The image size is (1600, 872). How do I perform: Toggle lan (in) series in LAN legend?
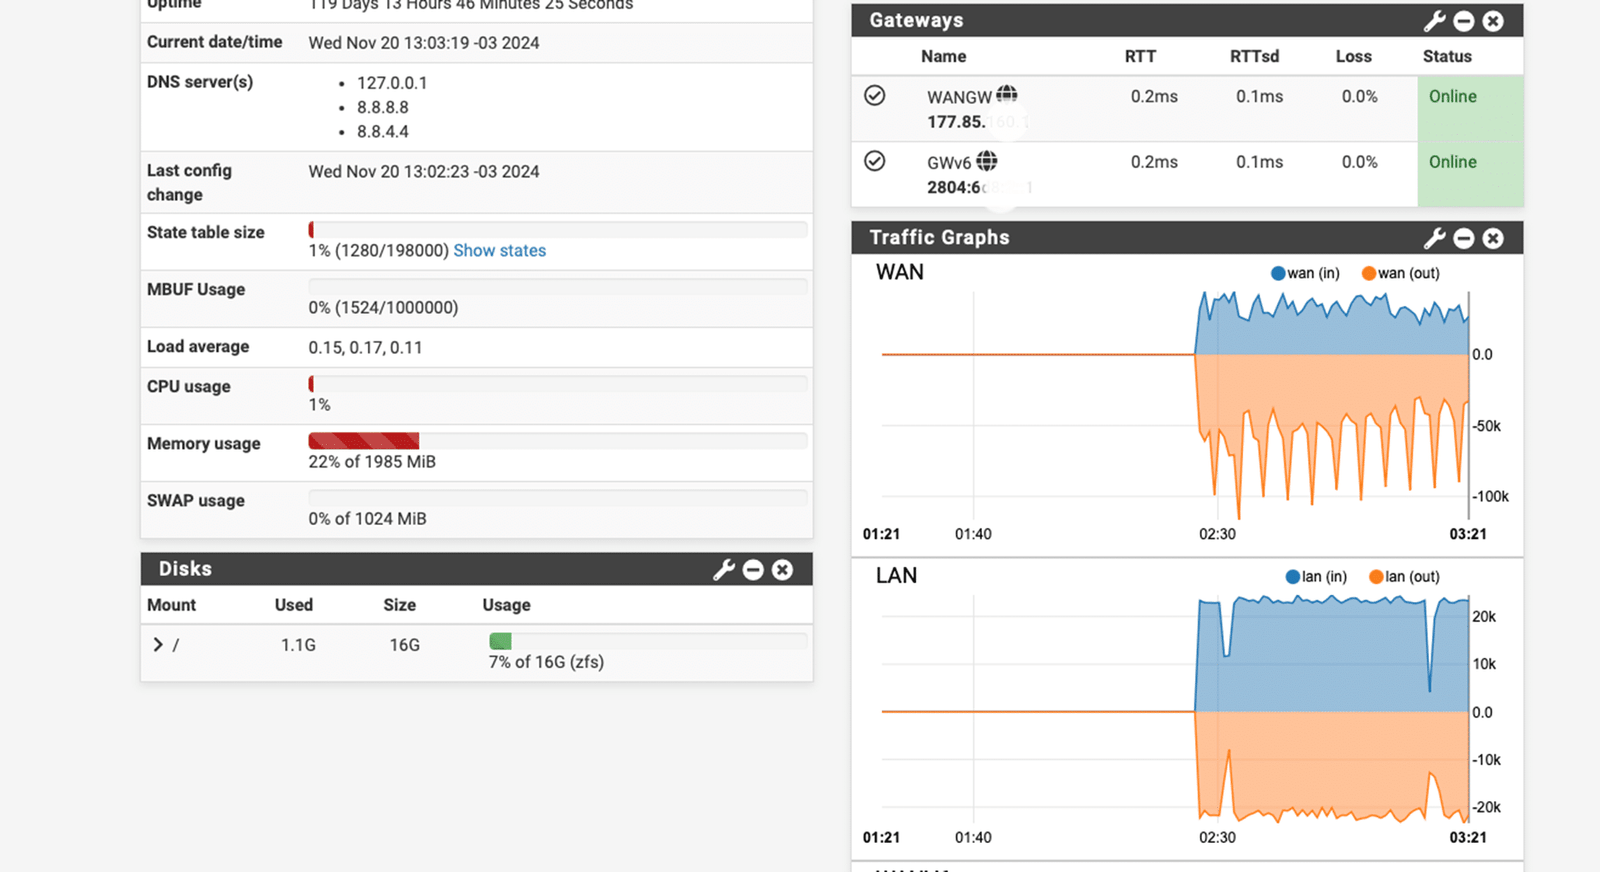pyautogui.click(x=1316, y=576)
